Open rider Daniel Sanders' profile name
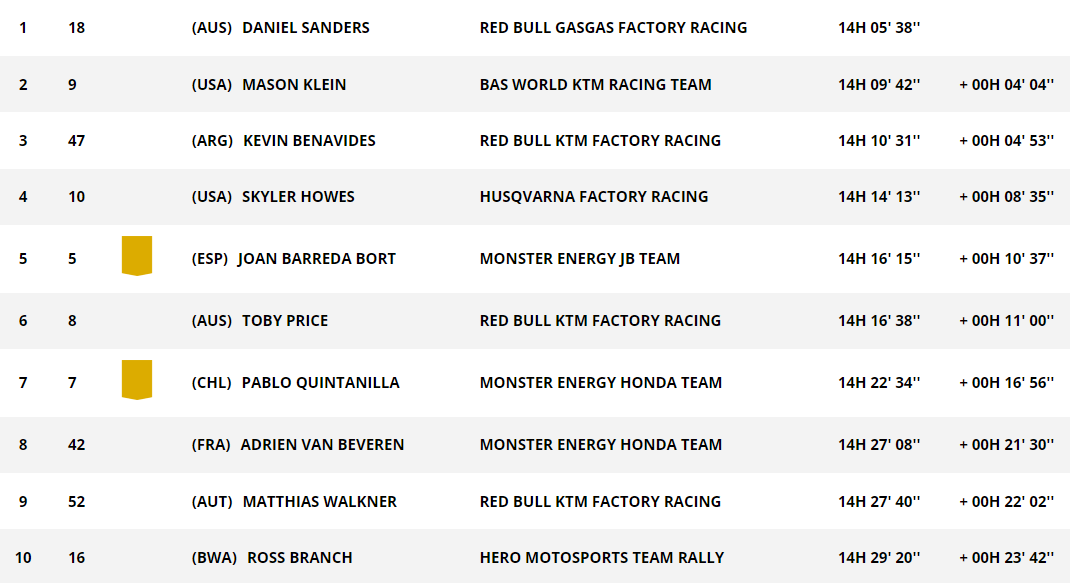1070x583 pixels. (306, 28)
